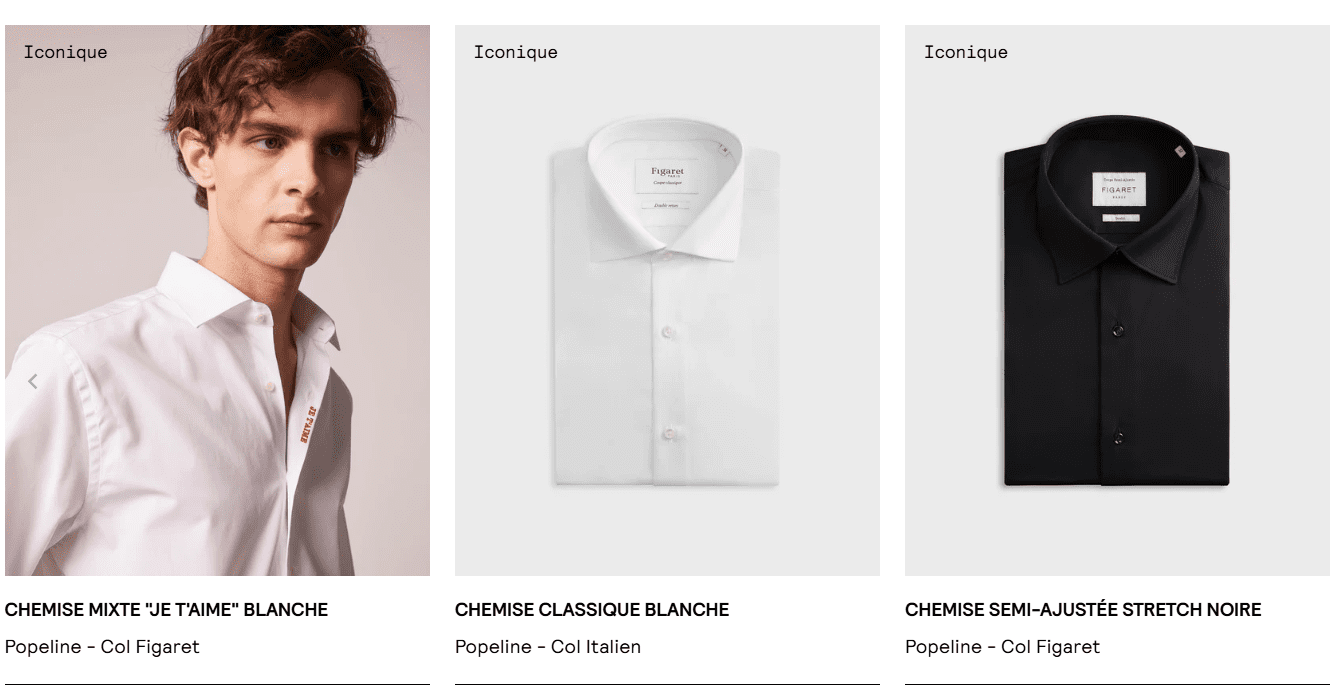
Task: Click the Popeline - Col Italien description
Action: (548, 647)
